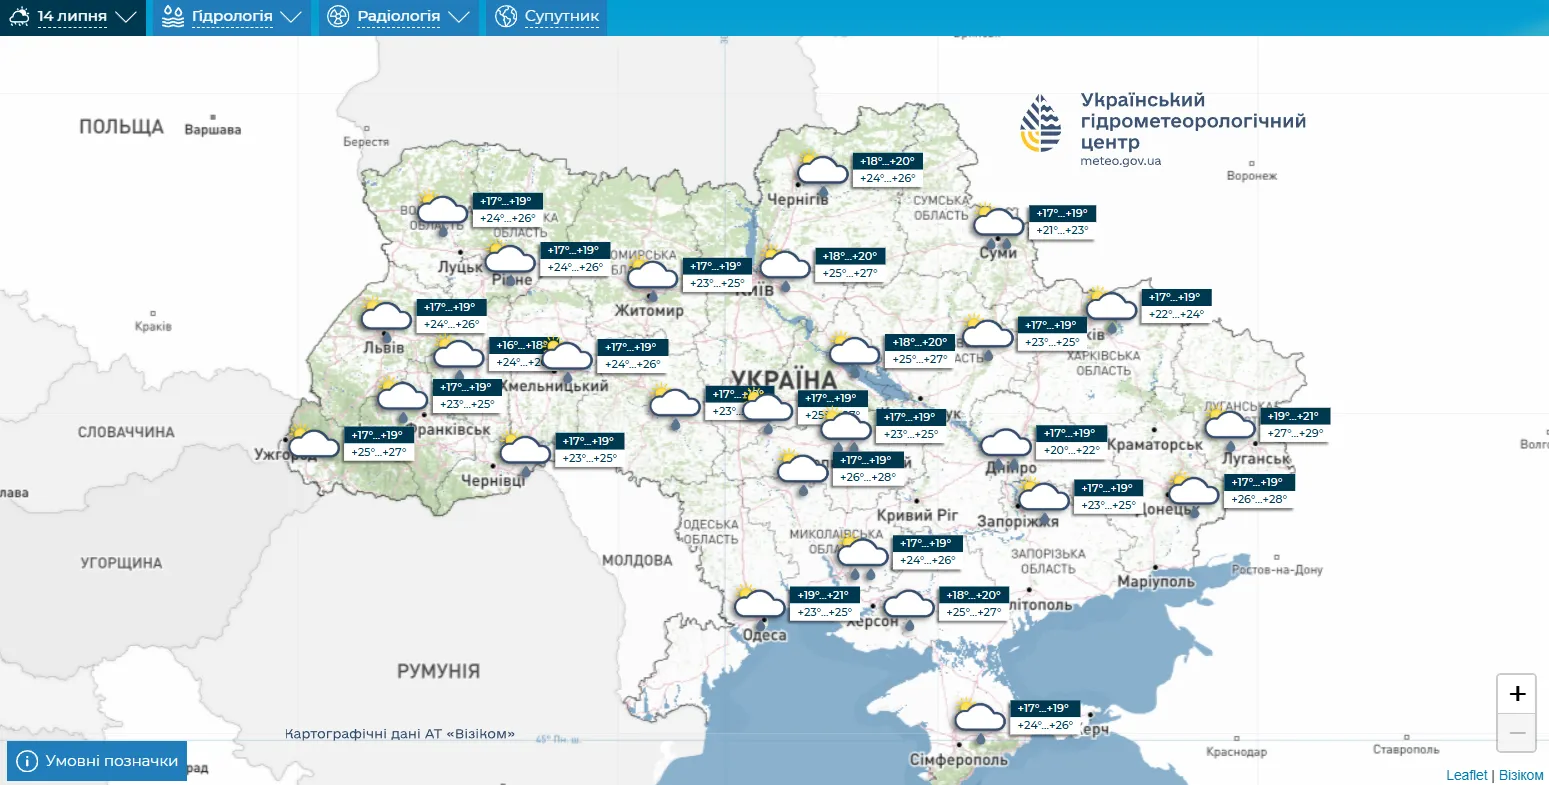
Task: Select Одеса night temperature +19°...+21°
Action: (x=823, y=595)
